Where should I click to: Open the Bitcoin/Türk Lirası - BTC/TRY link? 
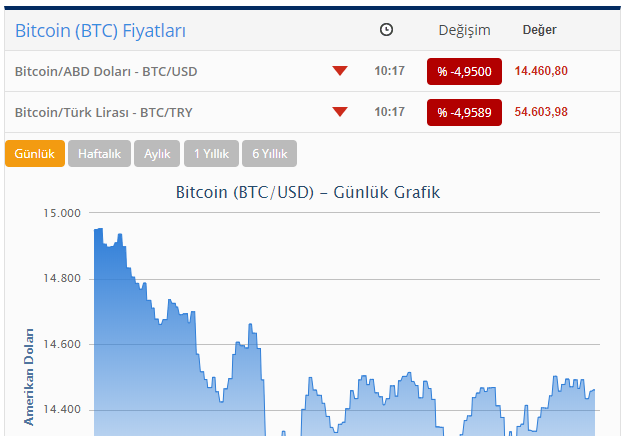click(104, 112)
